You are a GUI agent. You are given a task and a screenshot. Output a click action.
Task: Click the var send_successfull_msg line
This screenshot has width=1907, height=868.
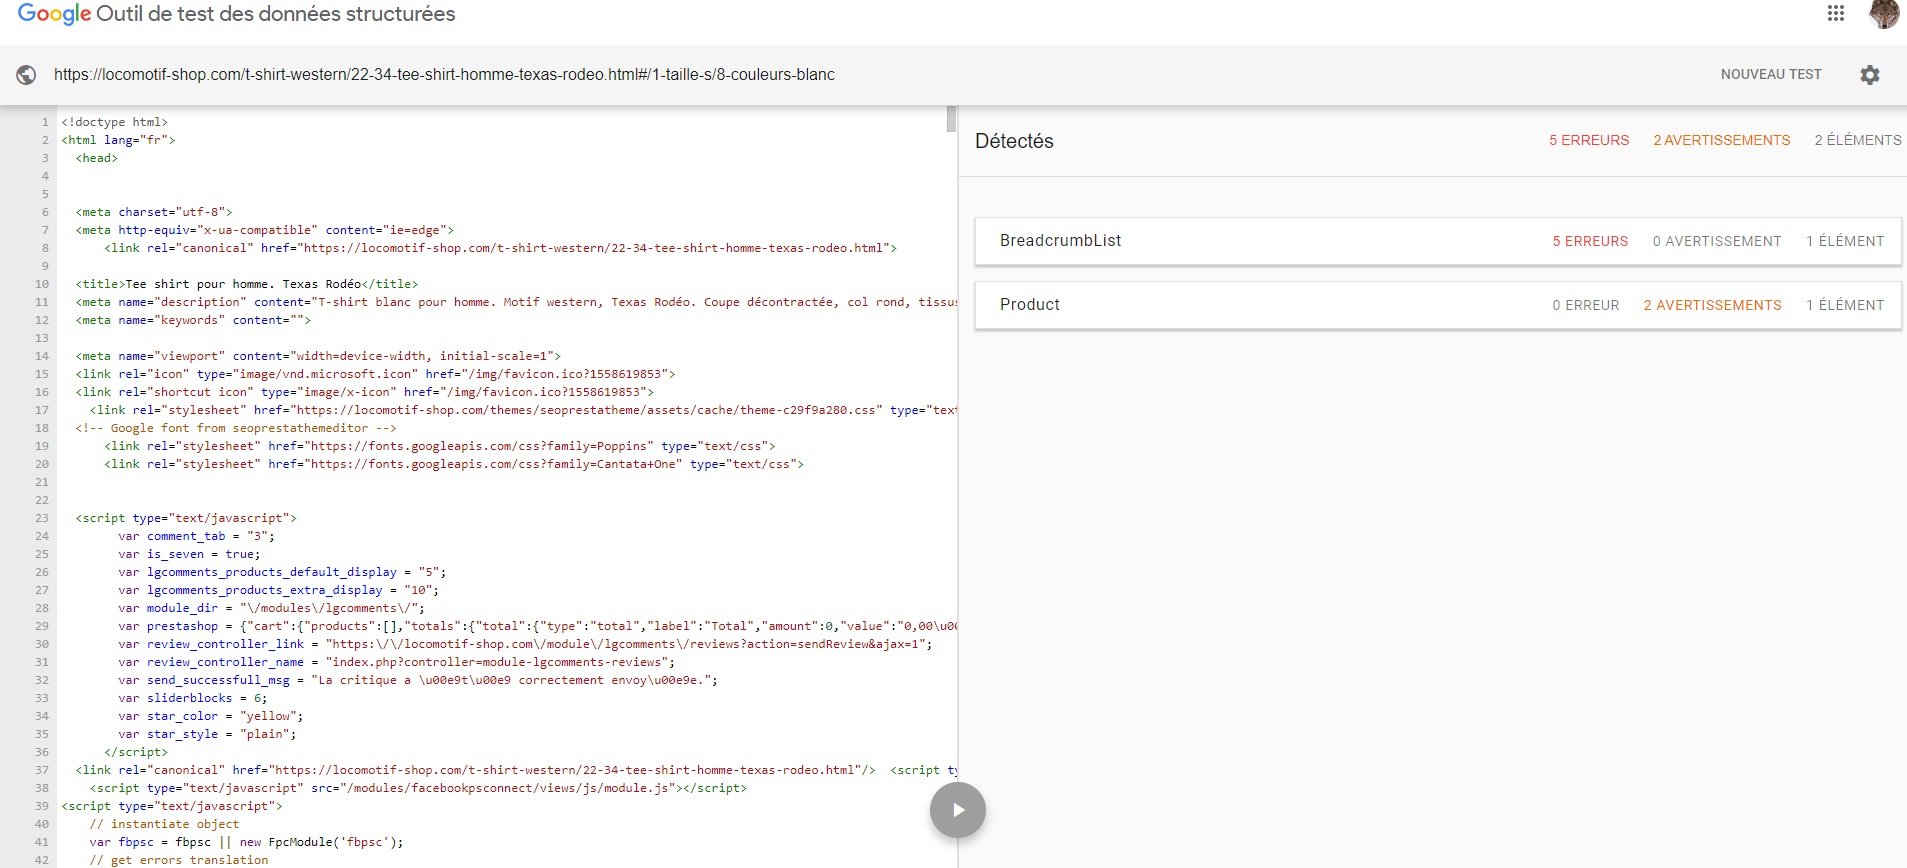[418, 680]
